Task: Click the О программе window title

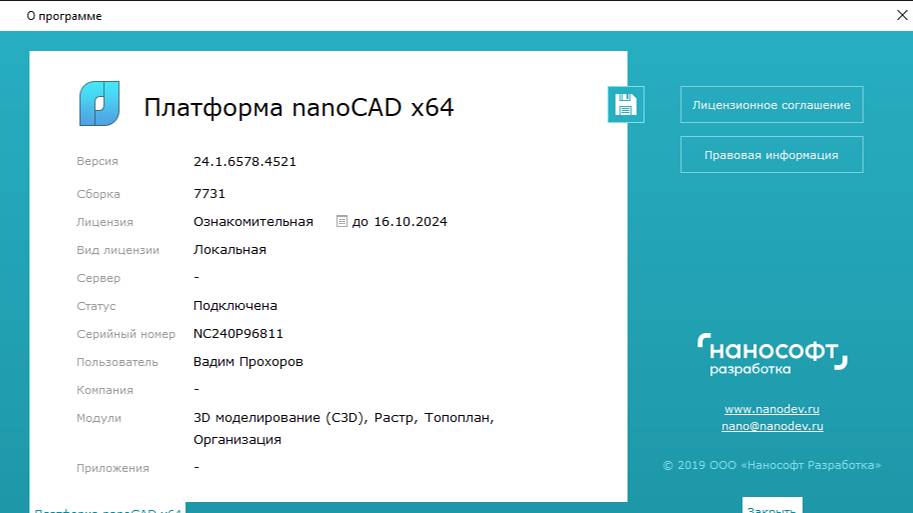Action: (x=64, y=16)
